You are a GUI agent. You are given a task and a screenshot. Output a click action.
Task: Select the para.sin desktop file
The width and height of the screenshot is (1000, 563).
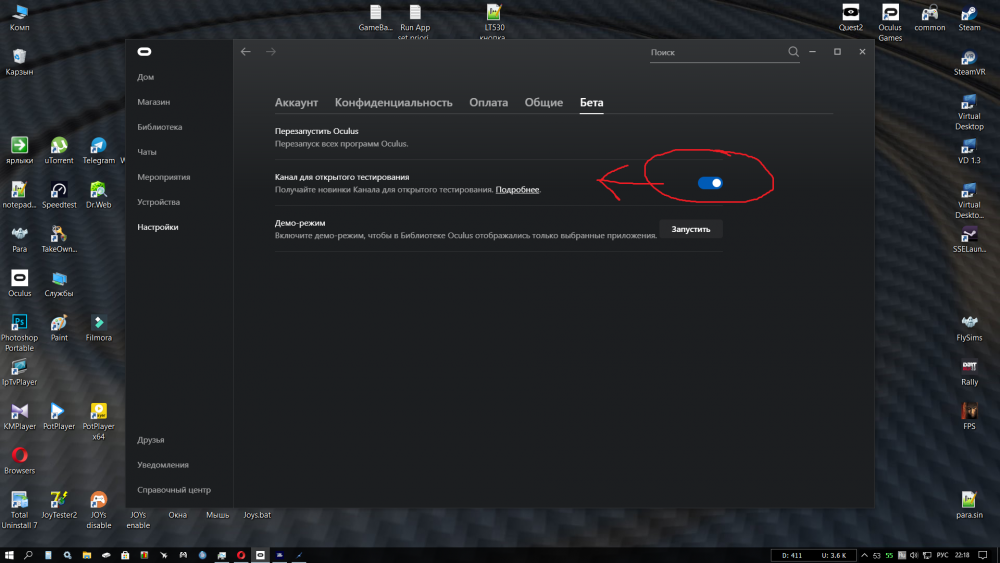[969, 505]
